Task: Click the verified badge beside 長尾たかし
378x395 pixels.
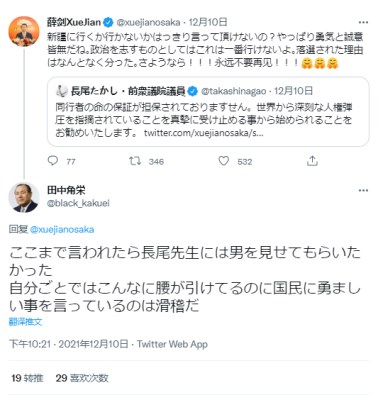Action: [192, 91]
